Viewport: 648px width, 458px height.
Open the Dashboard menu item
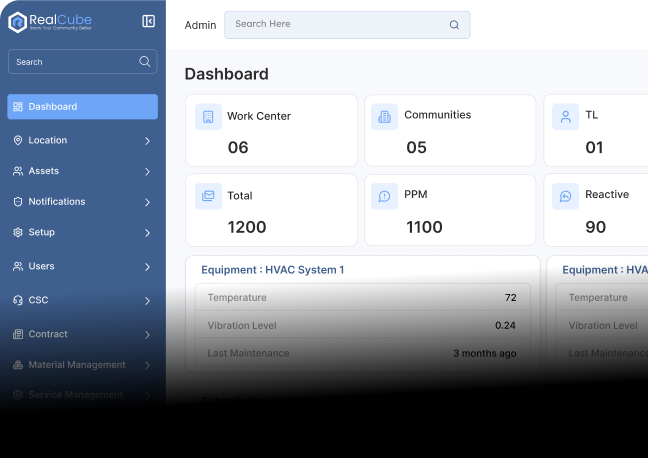pyautogui.click(x=83, y=107)
